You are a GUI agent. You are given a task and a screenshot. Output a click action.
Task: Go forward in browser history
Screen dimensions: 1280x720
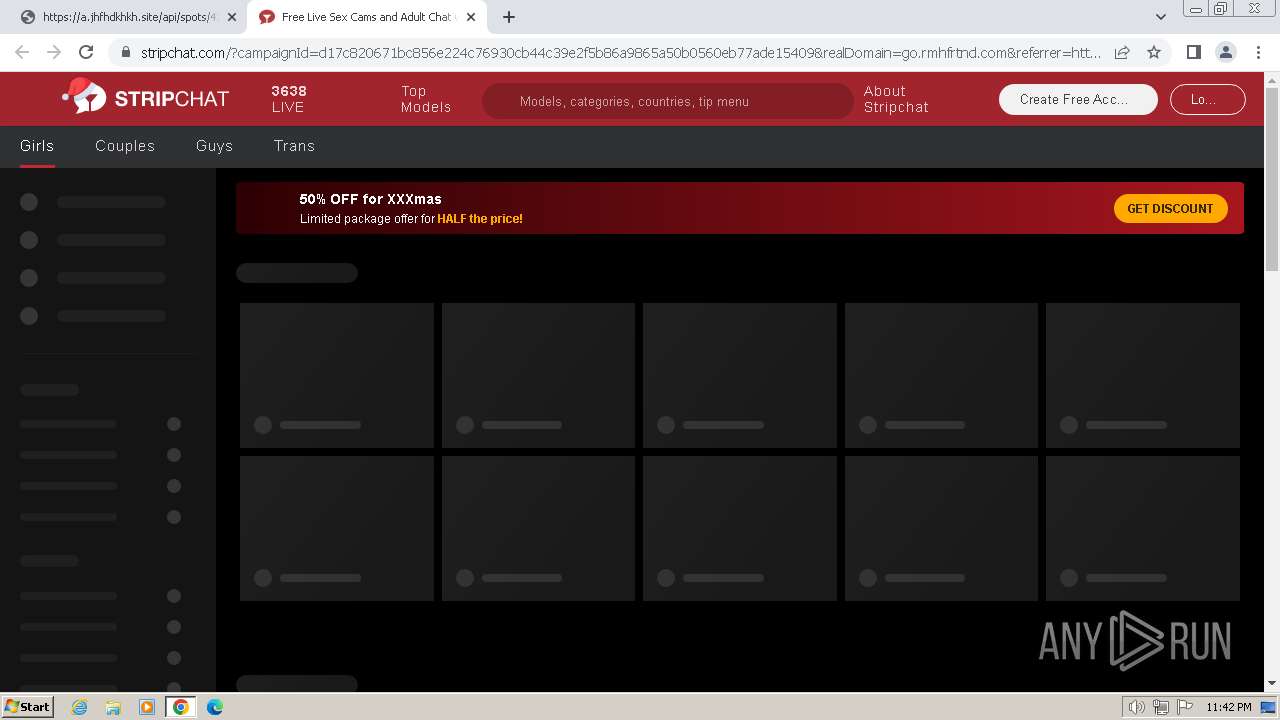click(54, 52)
